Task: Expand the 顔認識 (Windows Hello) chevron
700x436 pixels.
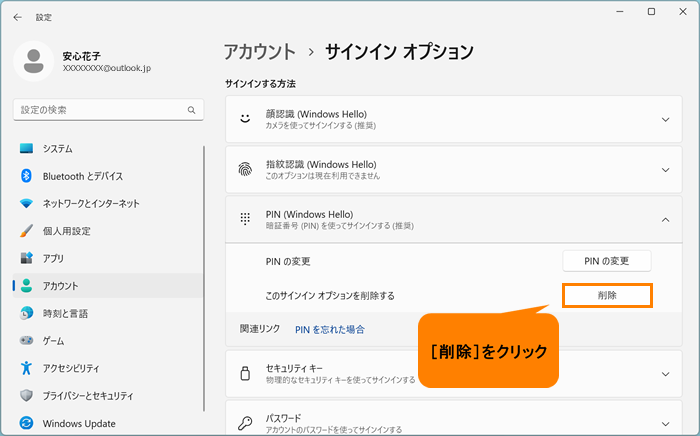Action: [666, 120]
